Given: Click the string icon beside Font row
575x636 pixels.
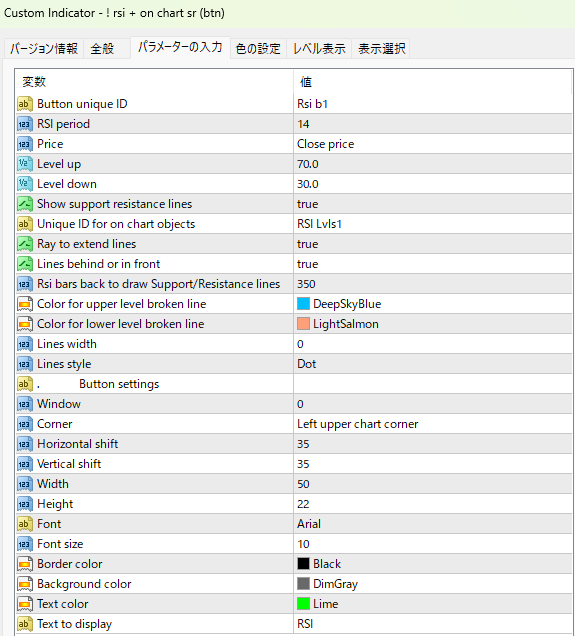Looking at the screenshot, I should click(24, 524).
